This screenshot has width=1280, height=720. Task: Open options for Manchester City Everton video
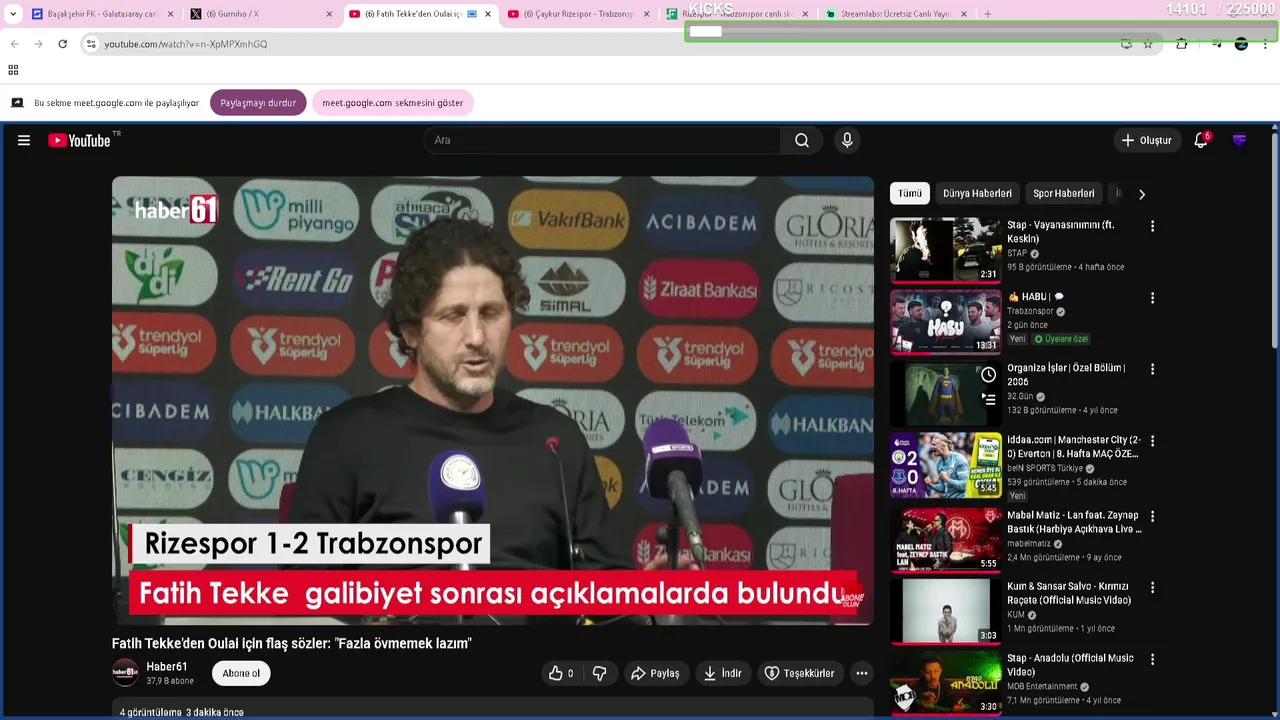click(1152, 442)
